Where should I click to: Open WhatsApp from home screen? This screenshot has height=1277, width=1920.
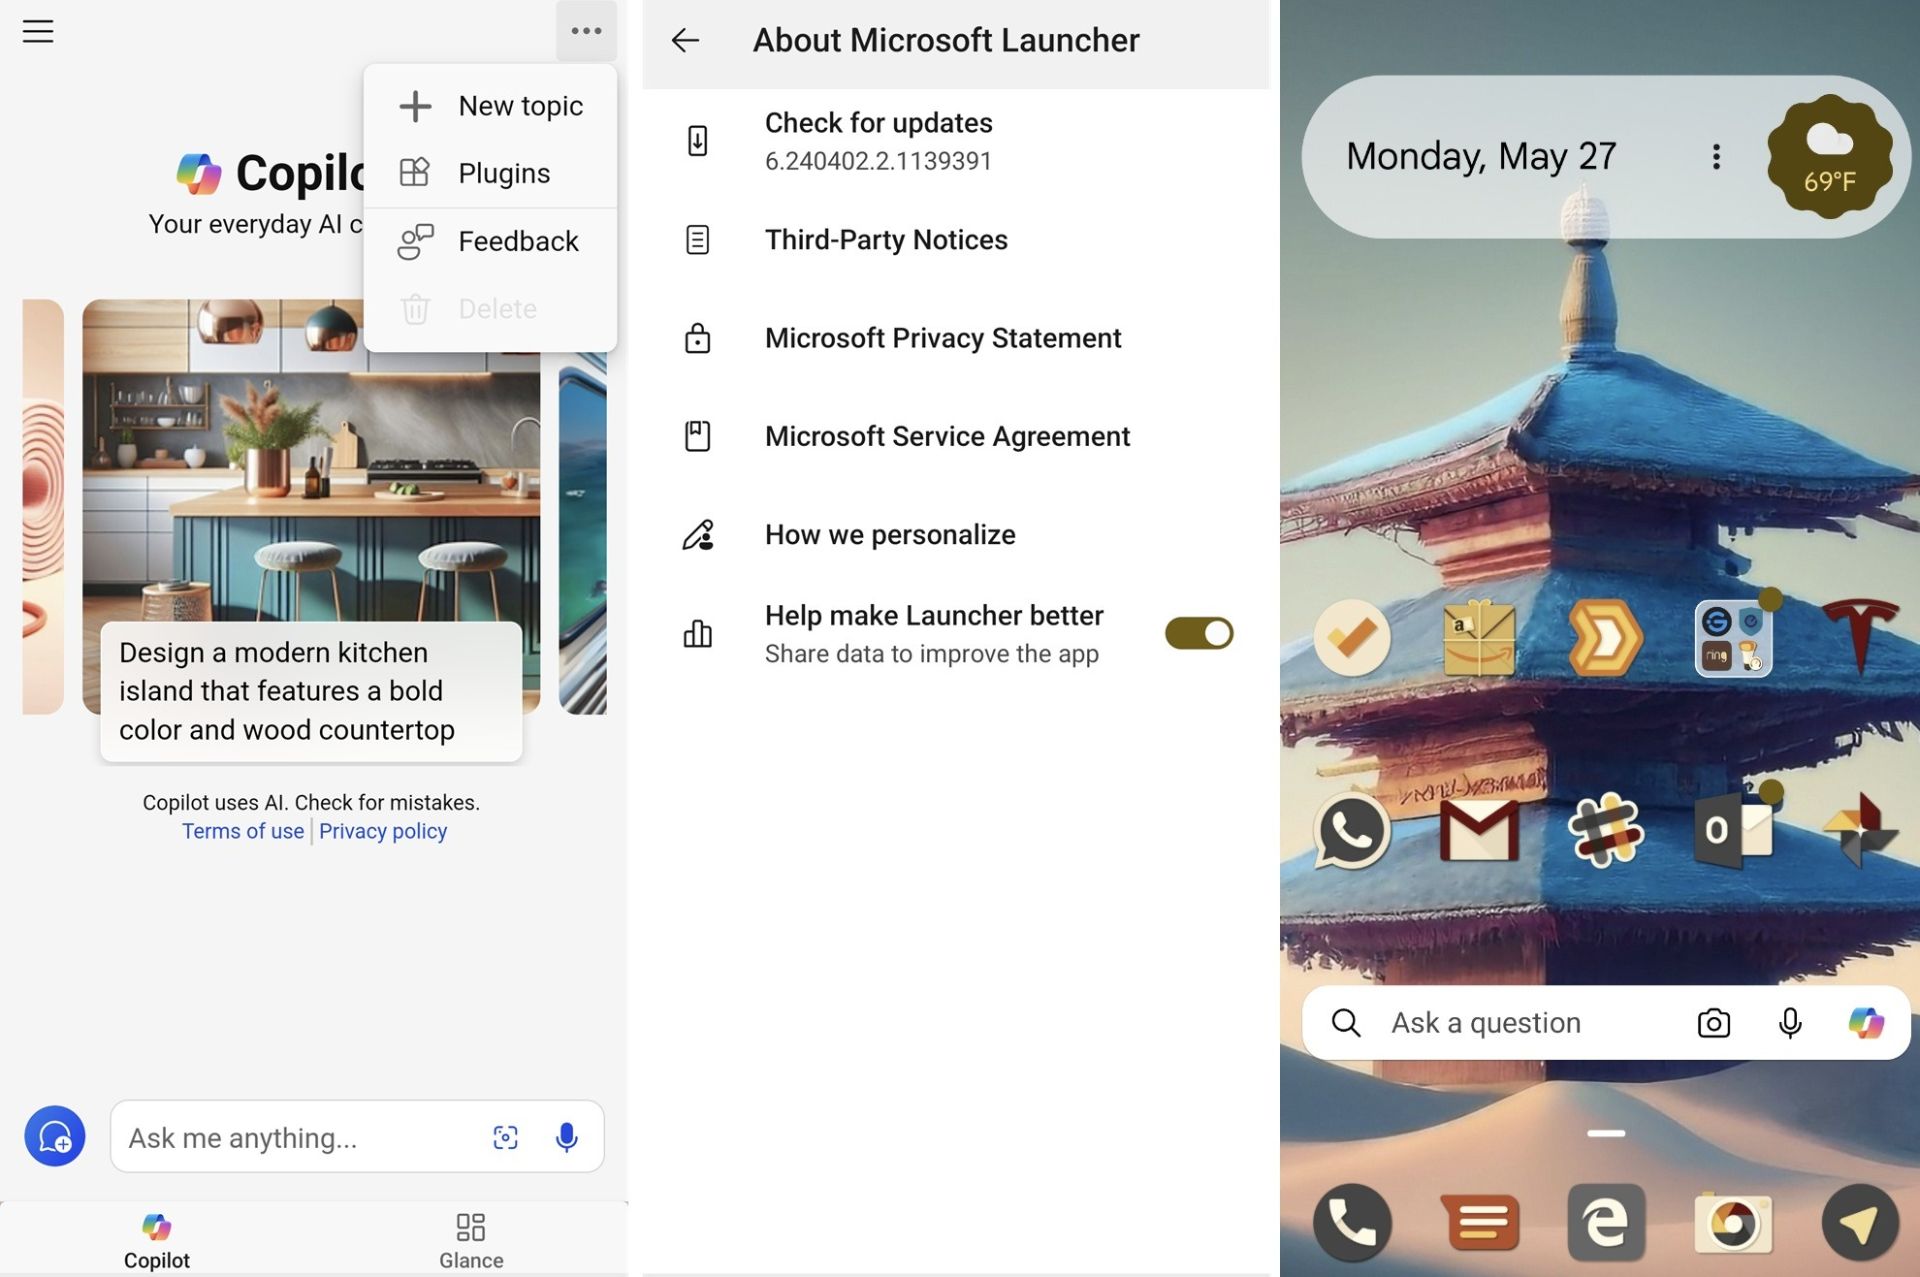pos(1353,828)
